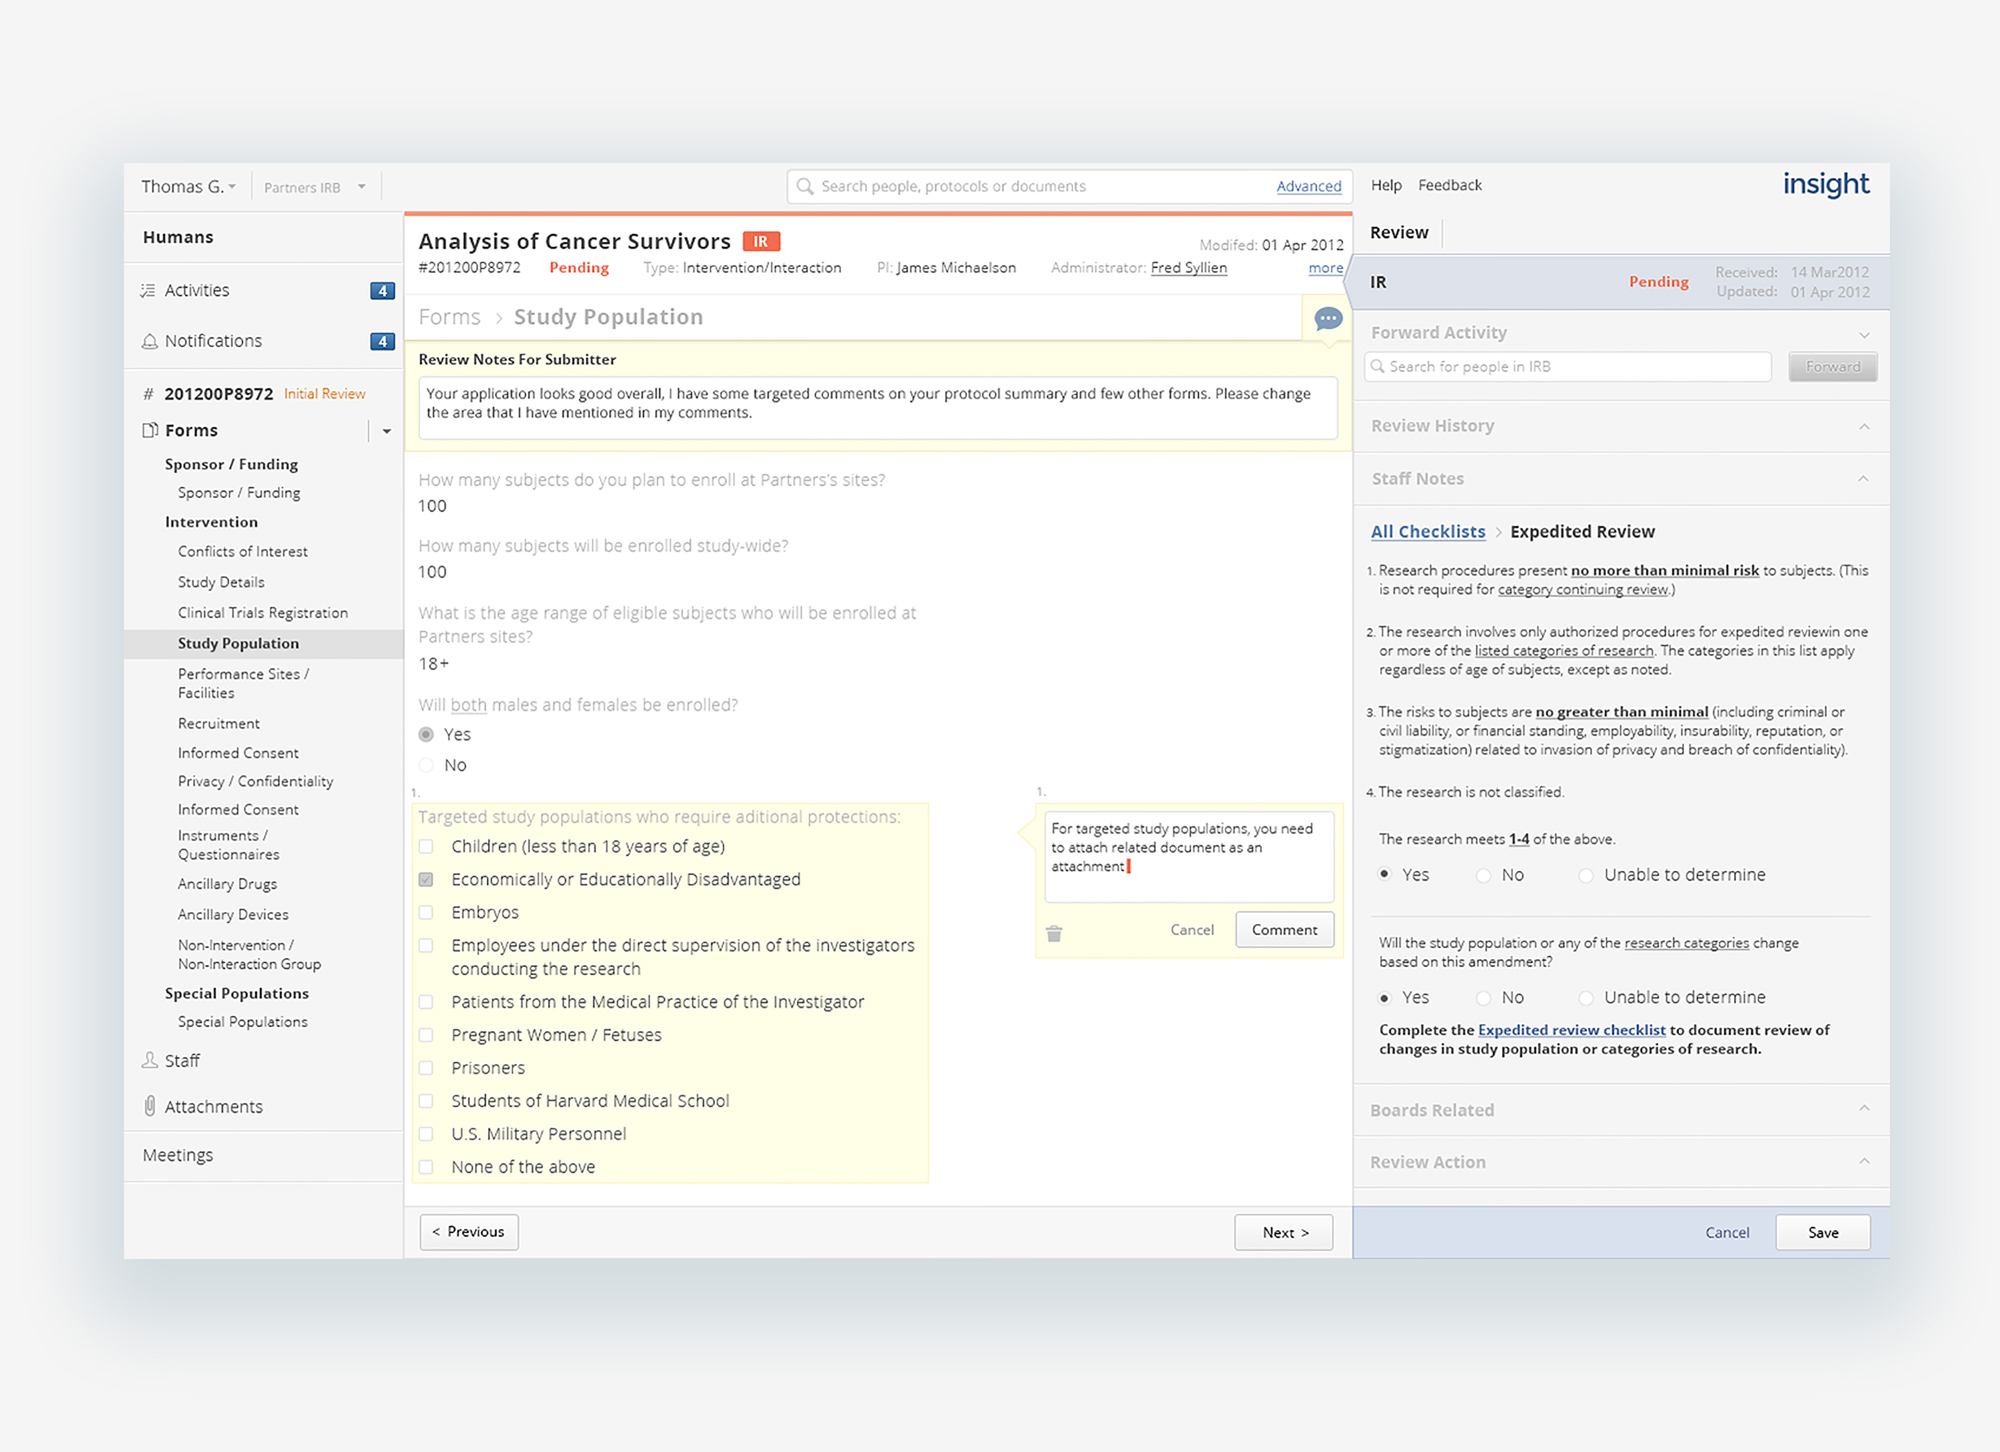Open the Help menu

pos(1385,186)
